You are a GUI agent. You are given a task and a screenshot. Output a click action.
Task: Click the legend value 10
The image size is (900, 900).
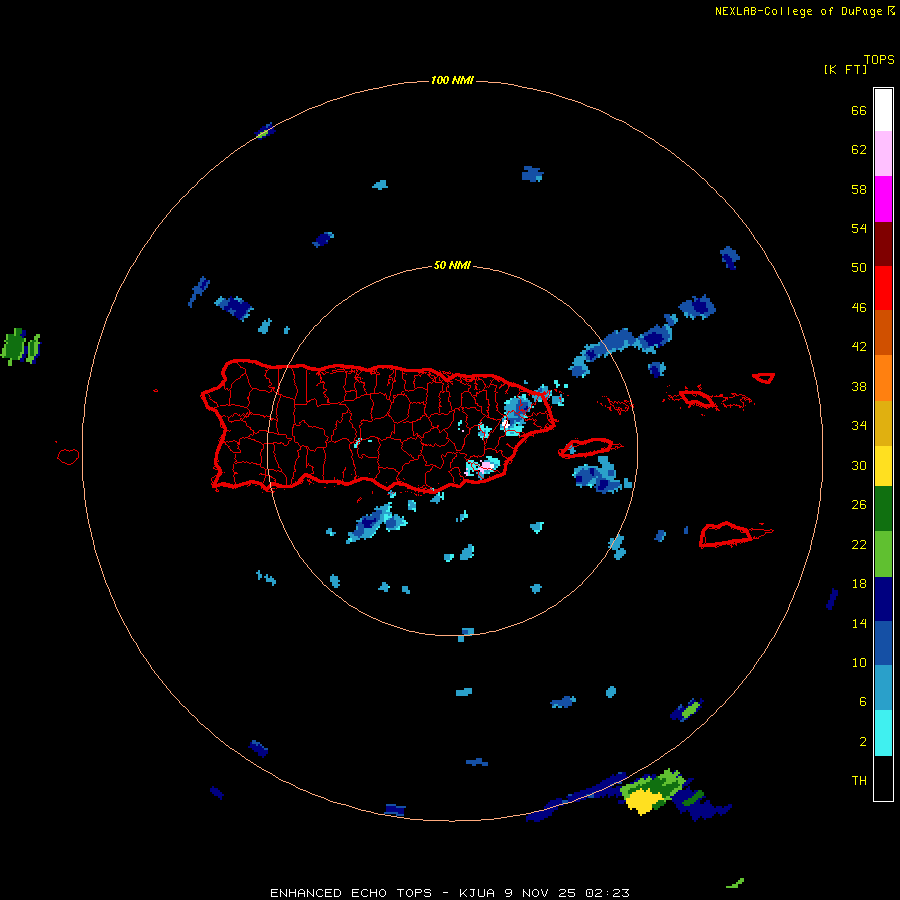859,663
